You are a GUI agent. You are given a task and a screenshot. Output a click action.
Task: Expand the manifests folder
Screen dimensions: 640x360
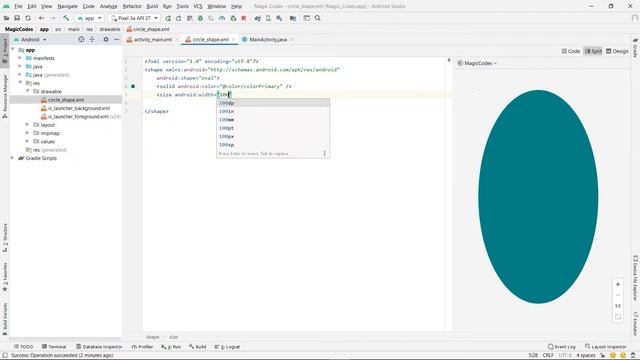coord(20,58)
